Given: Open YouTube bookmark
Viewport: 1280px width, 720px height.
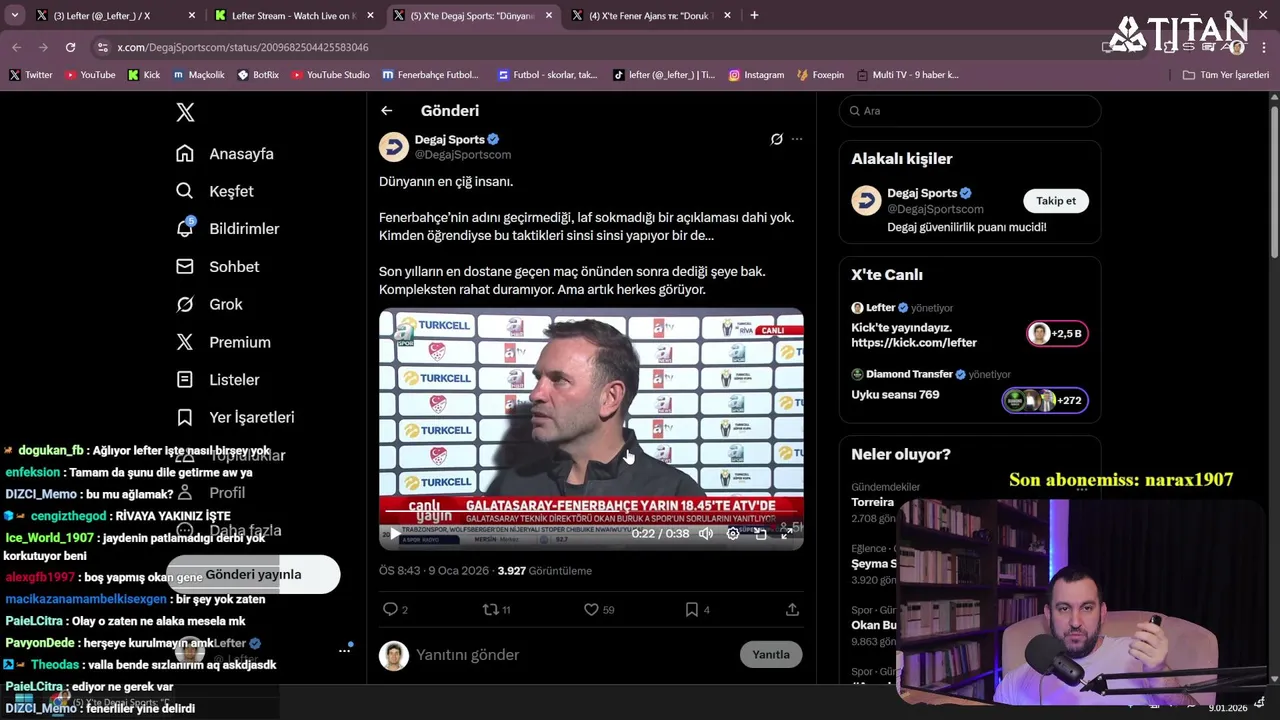Looking at the screenshot, I should pyautogui.click(x=90, y=75).
